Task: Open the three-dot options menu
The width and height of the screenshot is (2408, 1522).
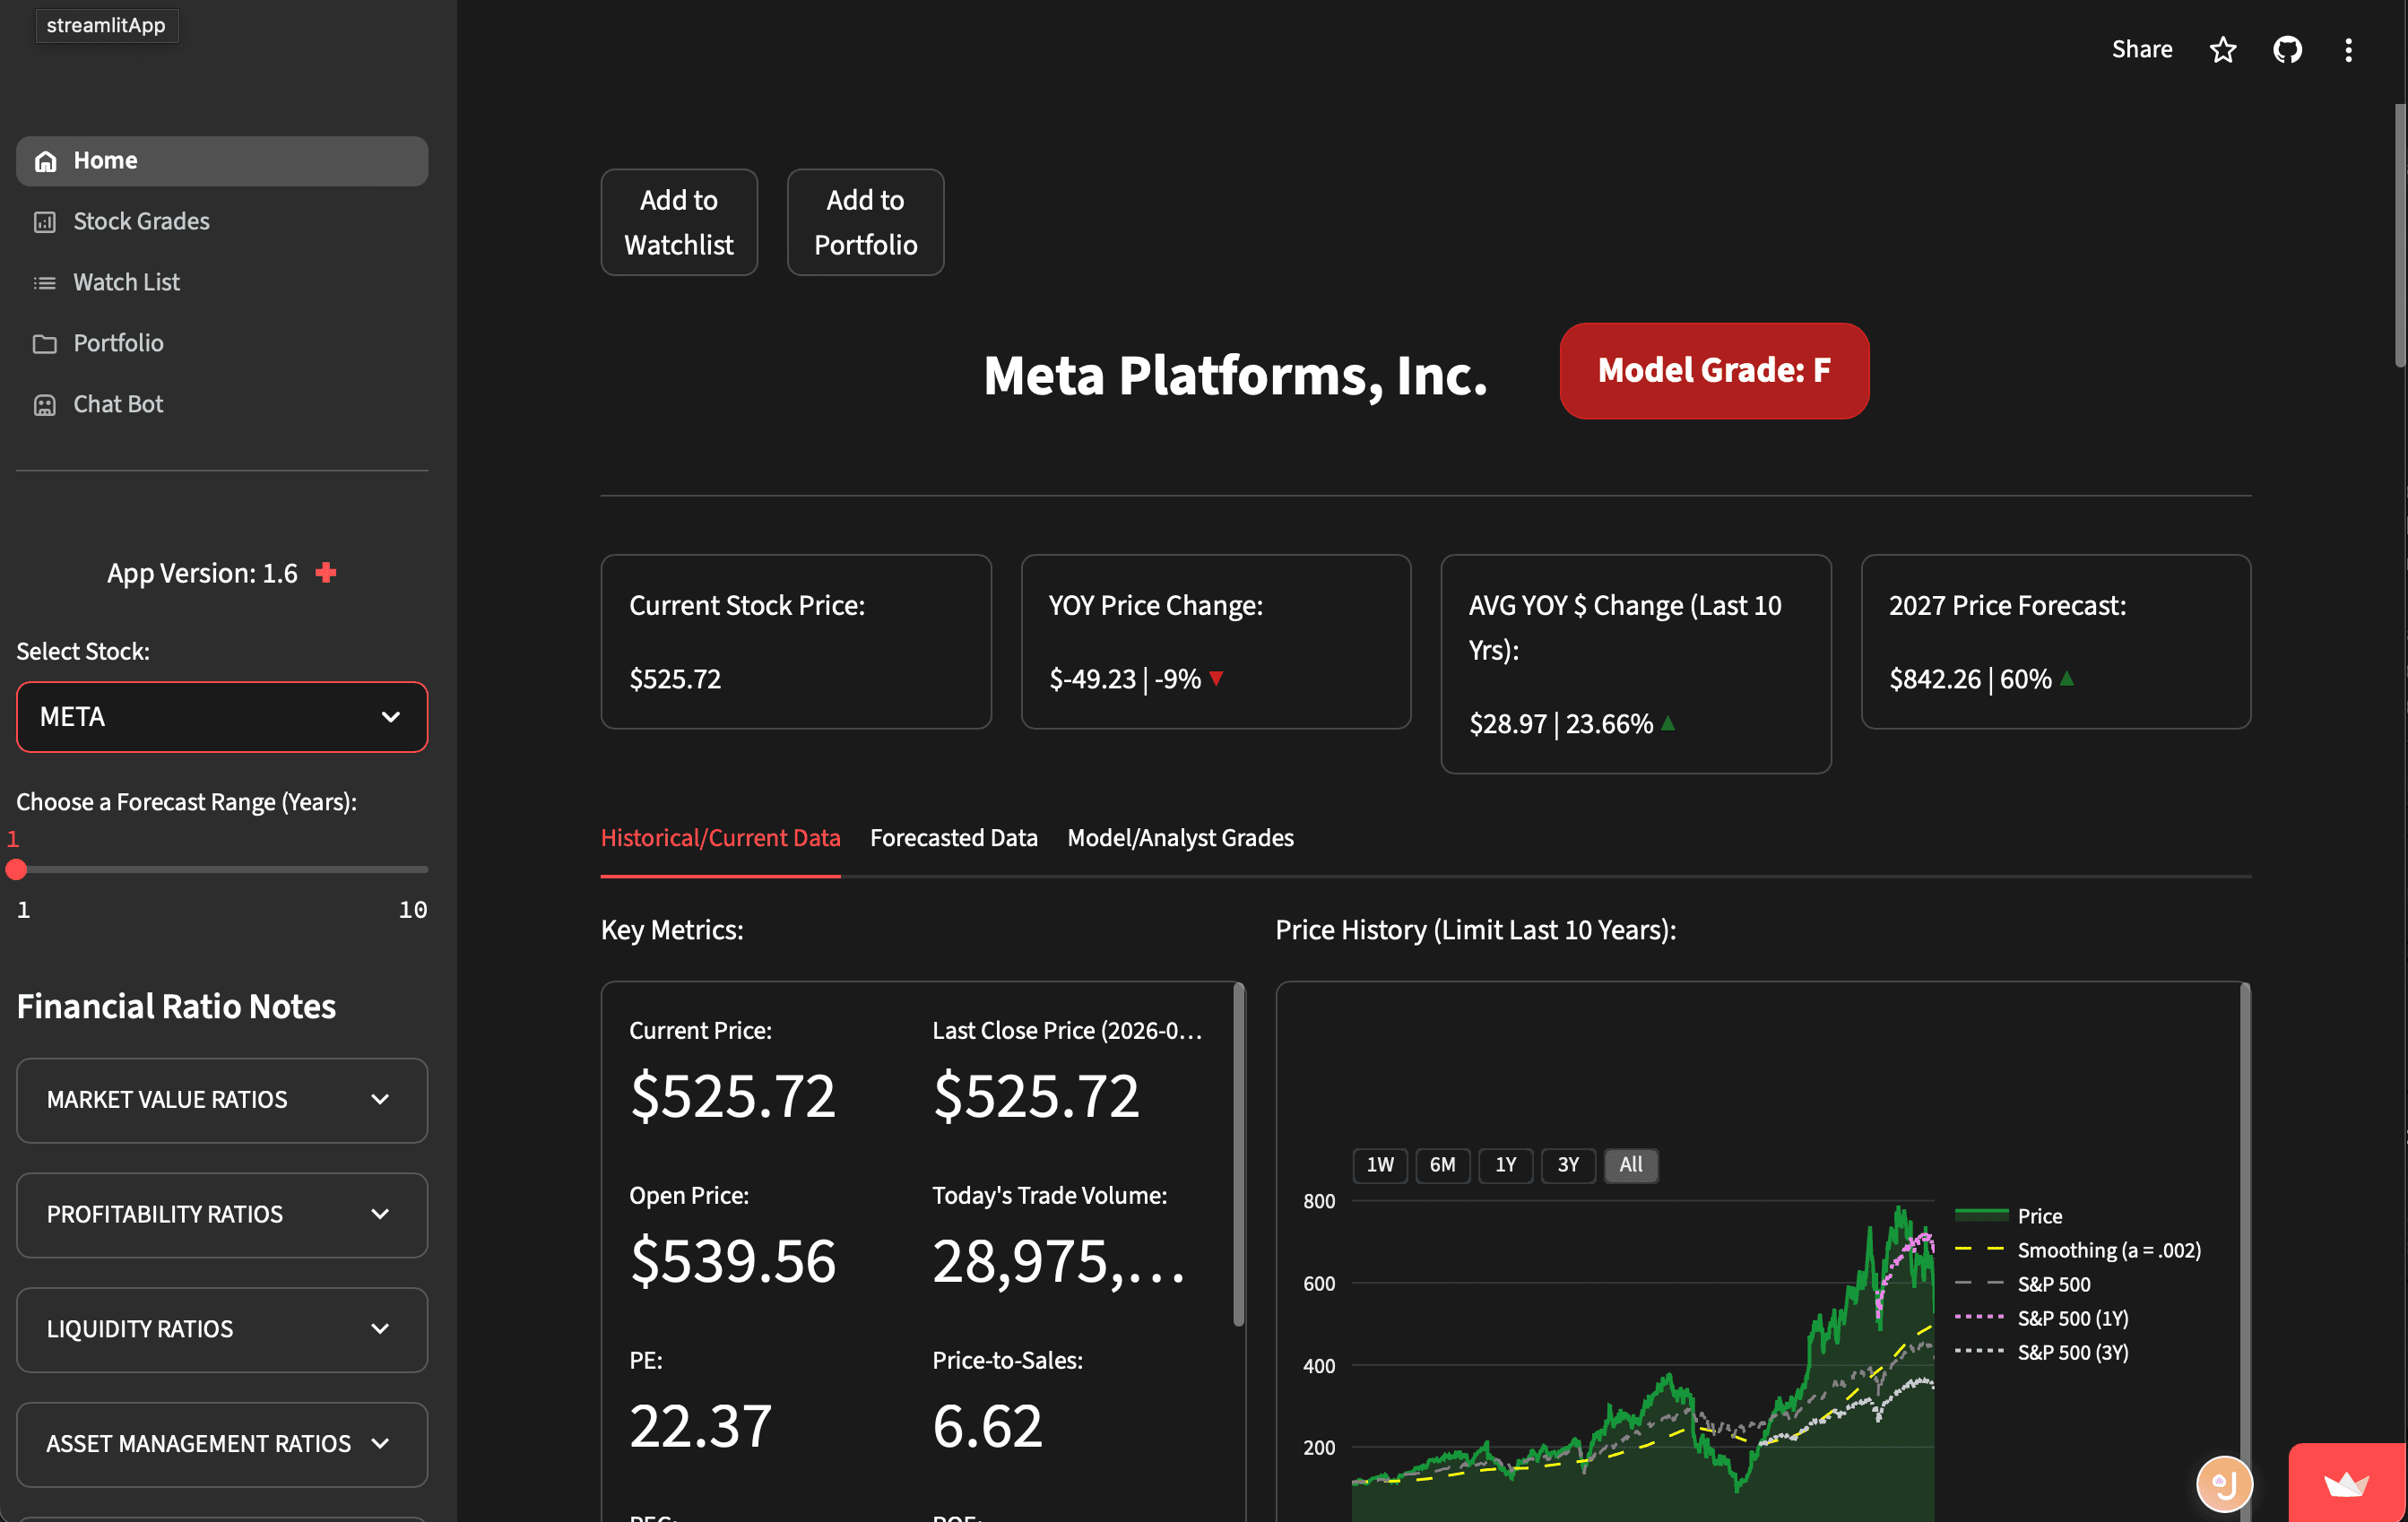Action: [x=2349, y=49]
